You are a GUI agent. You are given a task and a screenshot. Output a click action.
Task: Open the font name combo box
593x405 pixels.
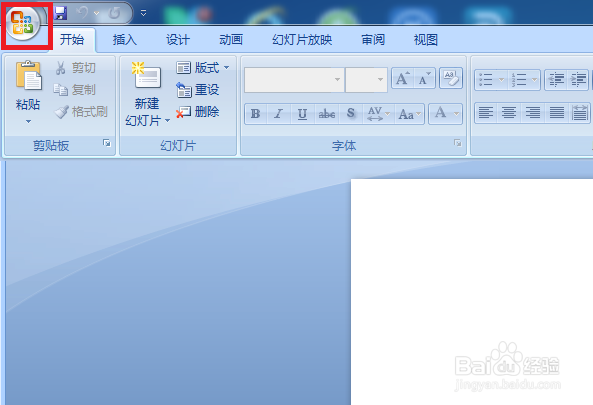coord(294,80)
